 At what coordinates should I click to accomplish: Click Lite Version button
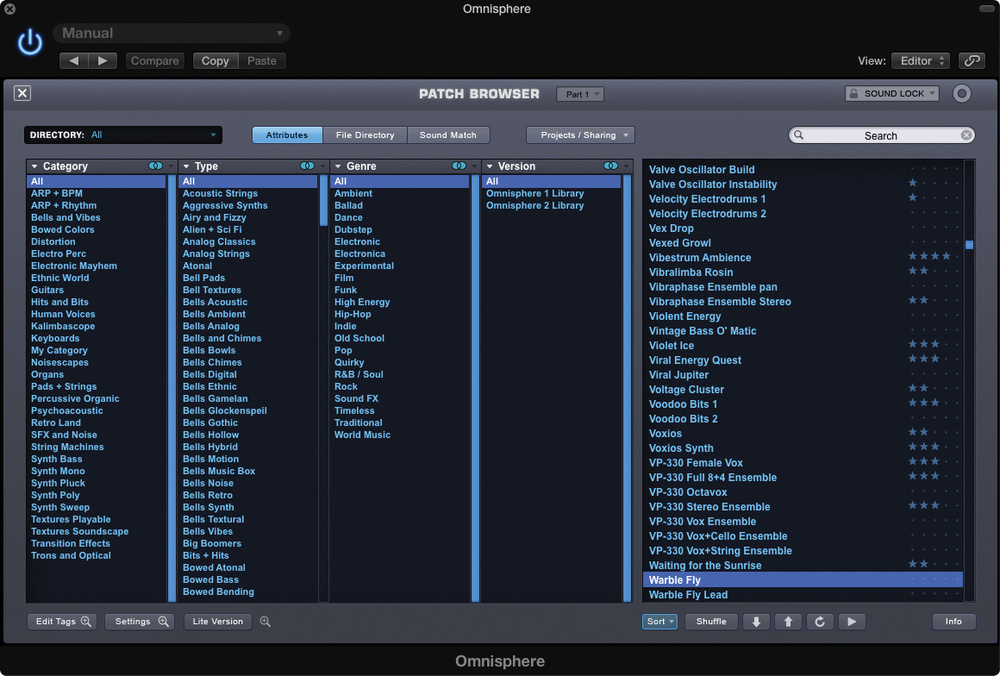[x=218, y=621]
